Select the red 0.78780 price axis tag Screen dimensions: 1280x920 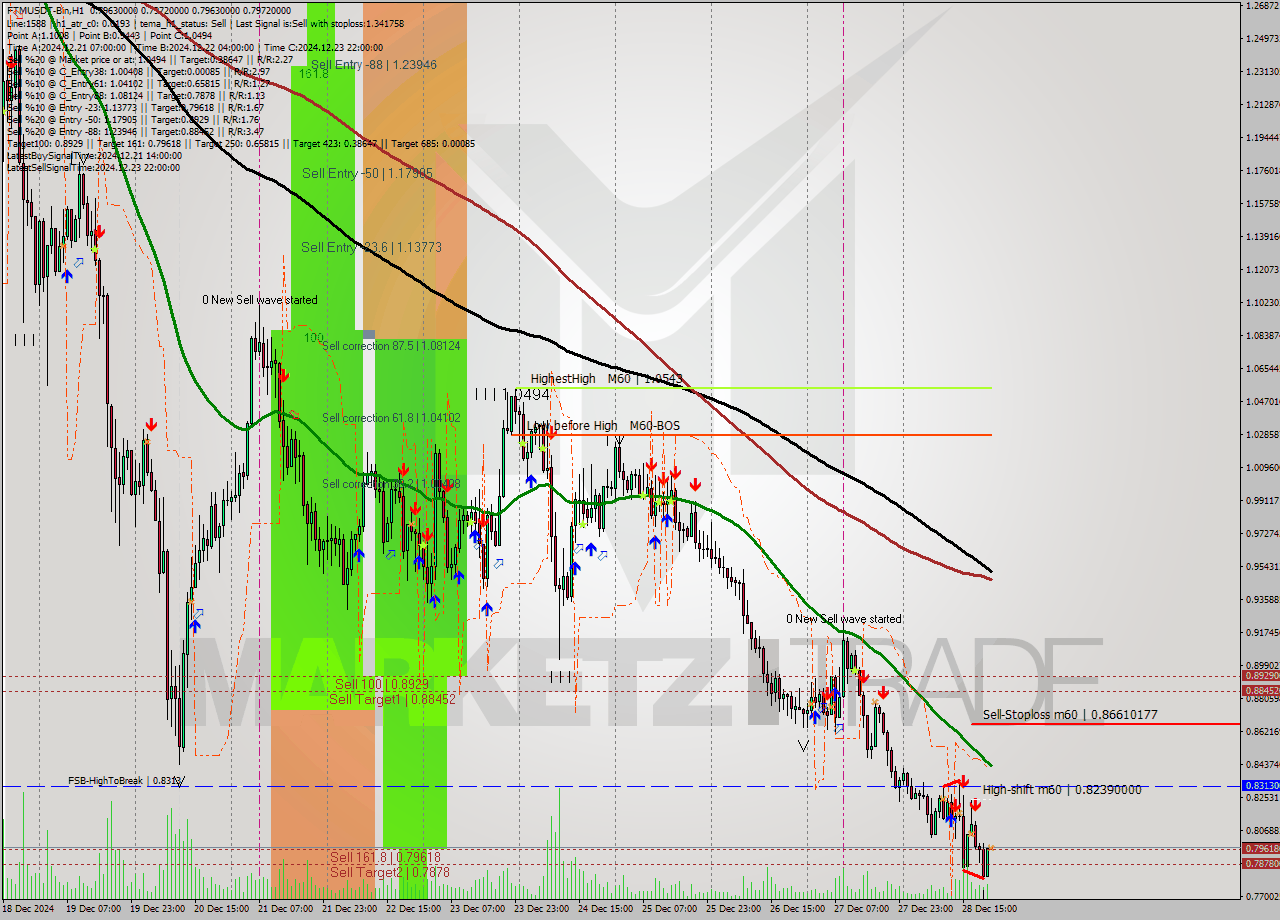1260,863
